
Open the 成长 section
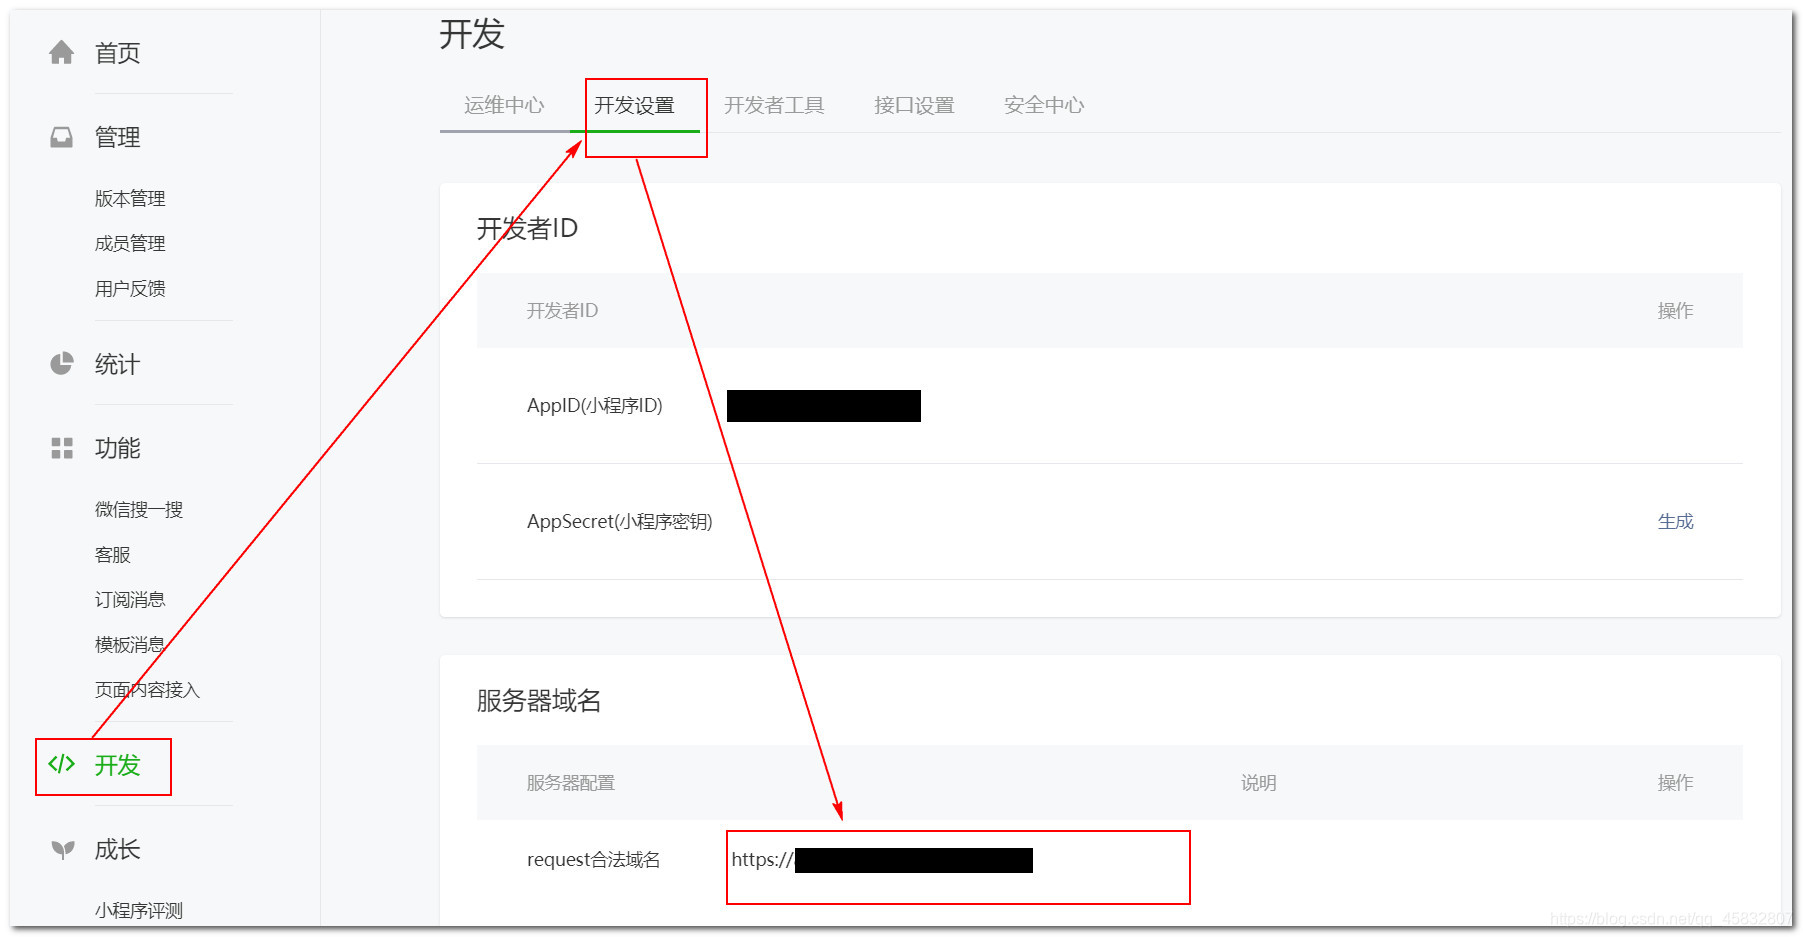(117, 849)
